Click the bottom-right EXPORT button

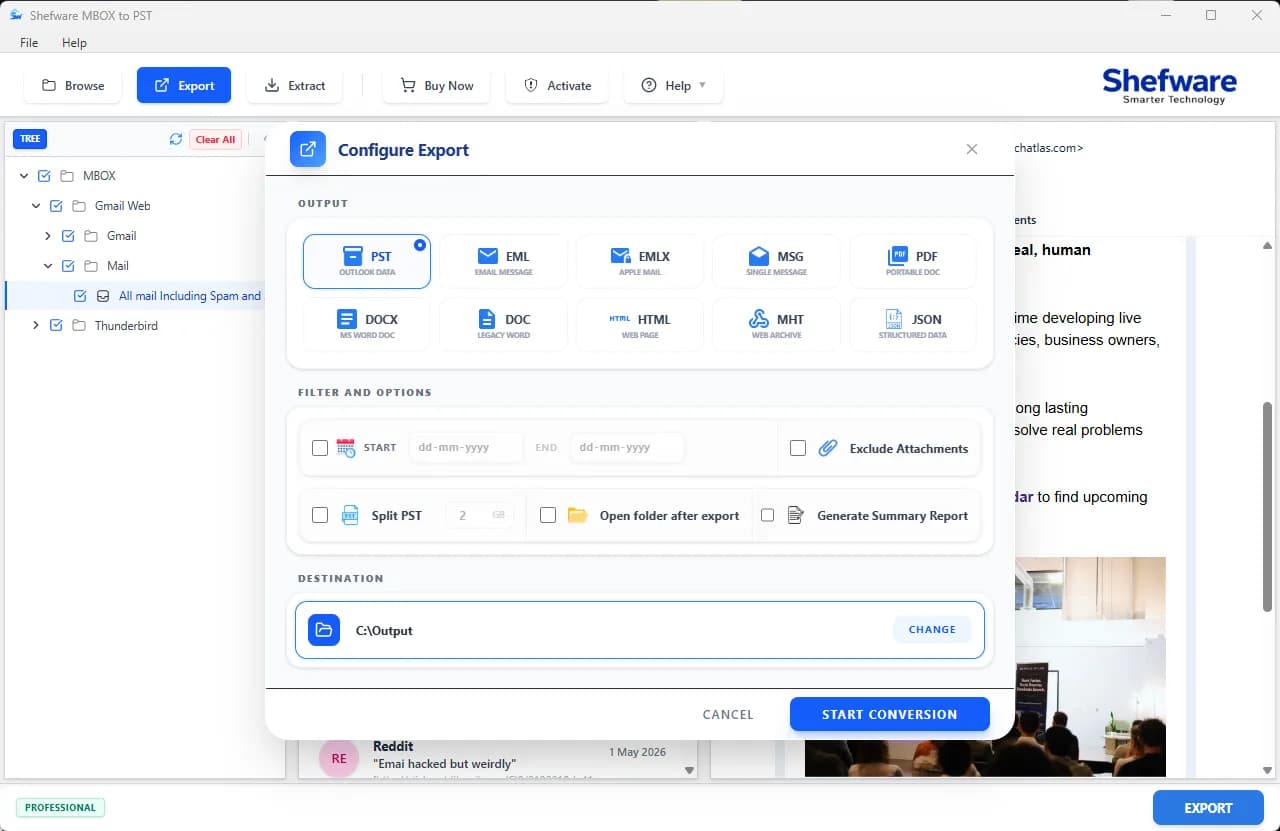click(x=1208, y=808)
